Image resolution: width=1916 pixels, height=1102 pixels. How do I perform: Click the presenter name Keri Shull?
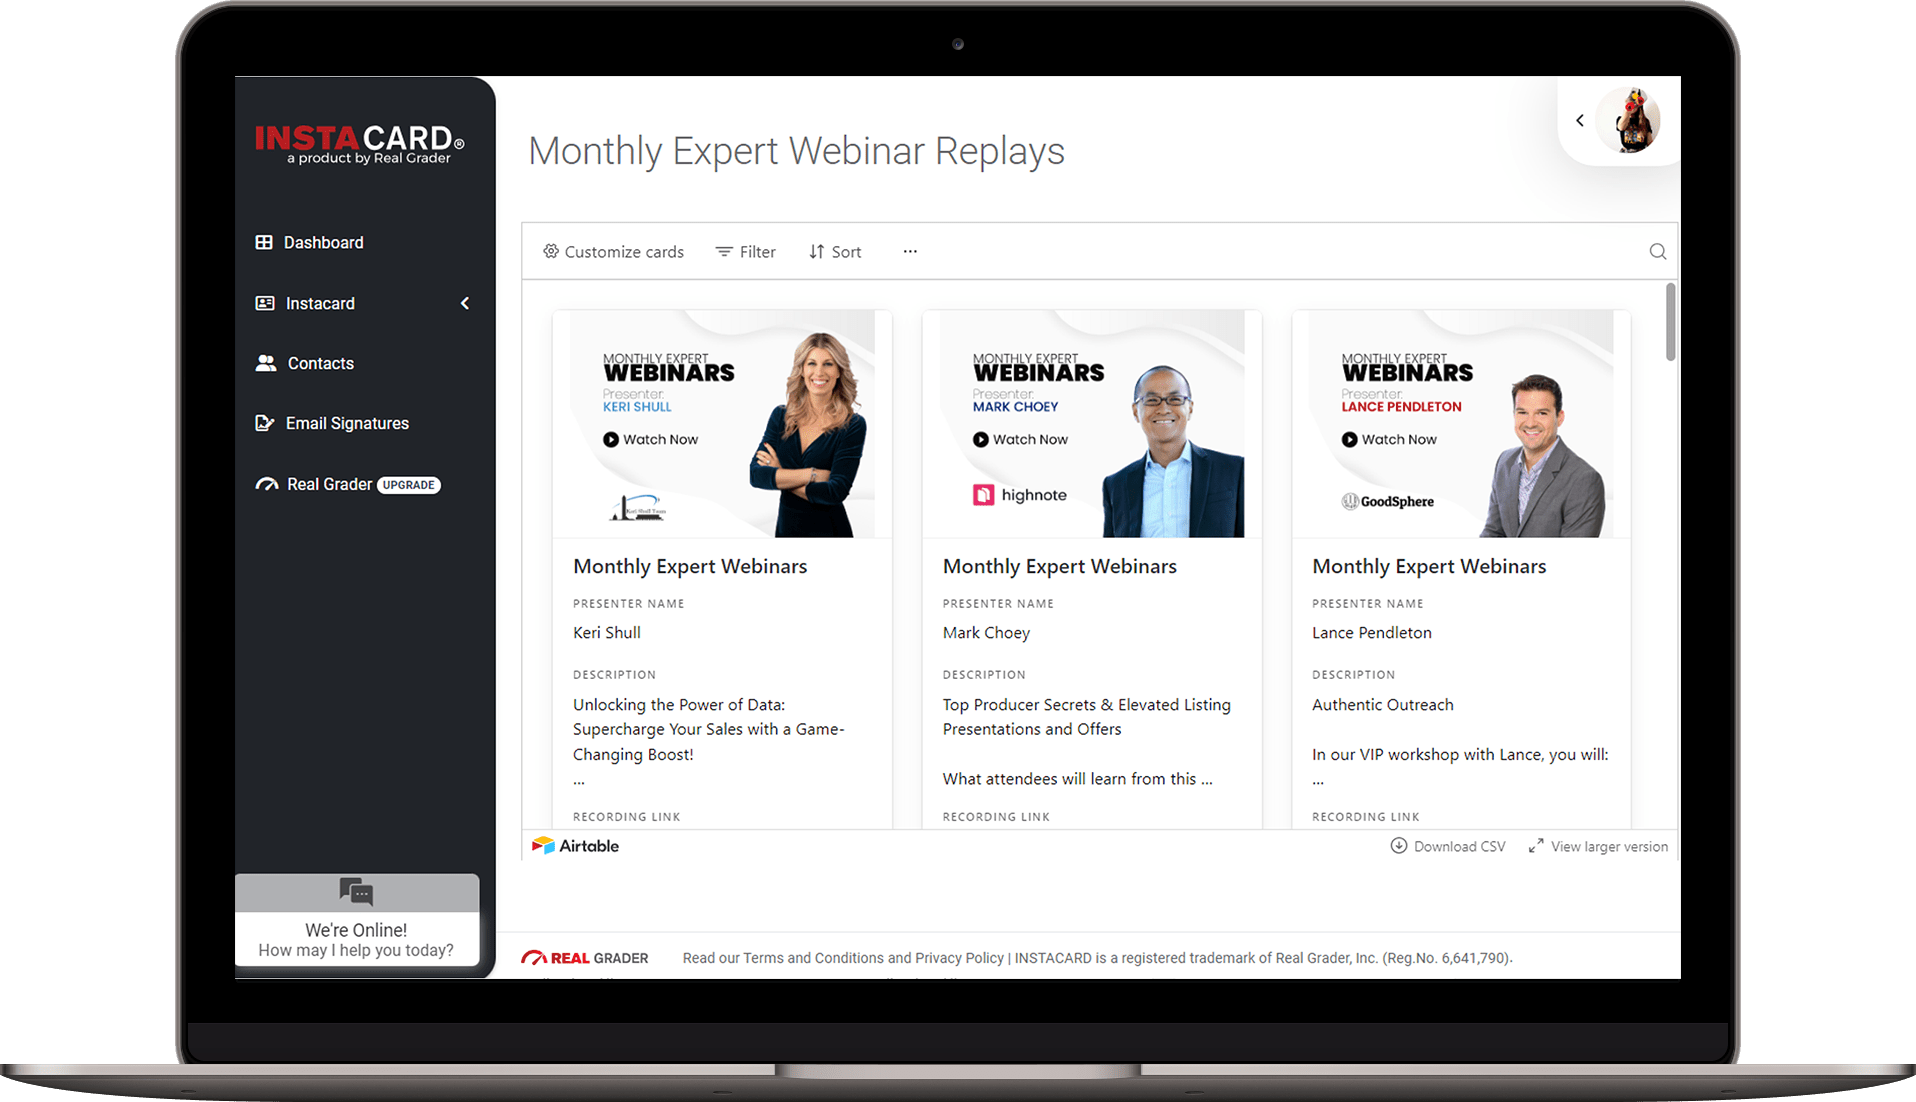tap(607, 633)
